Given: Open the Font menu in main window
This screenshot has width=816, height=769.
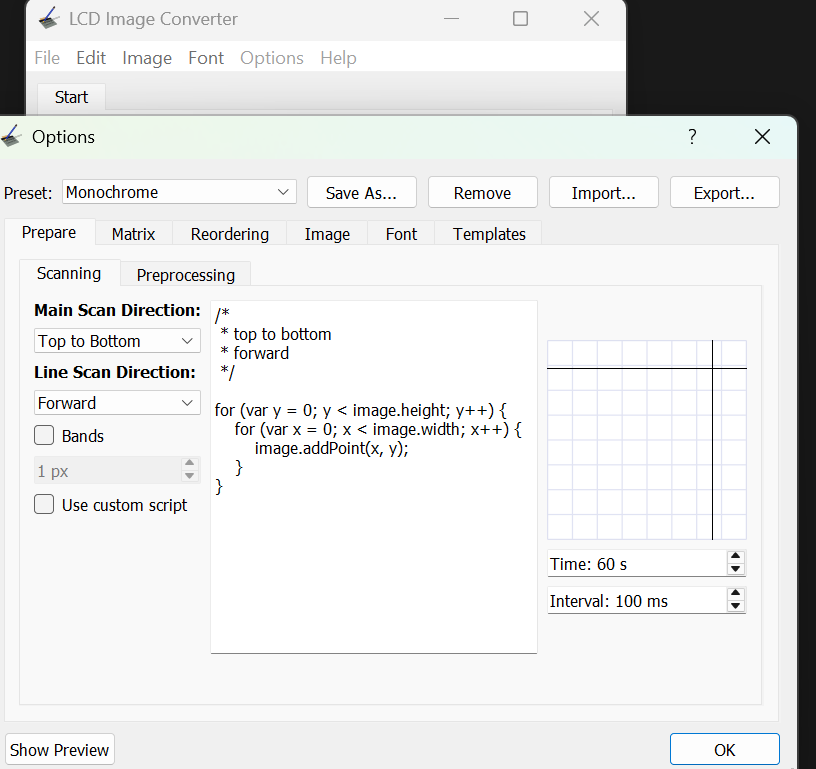Looking at the screenshot, I should [x=206, y=58].
